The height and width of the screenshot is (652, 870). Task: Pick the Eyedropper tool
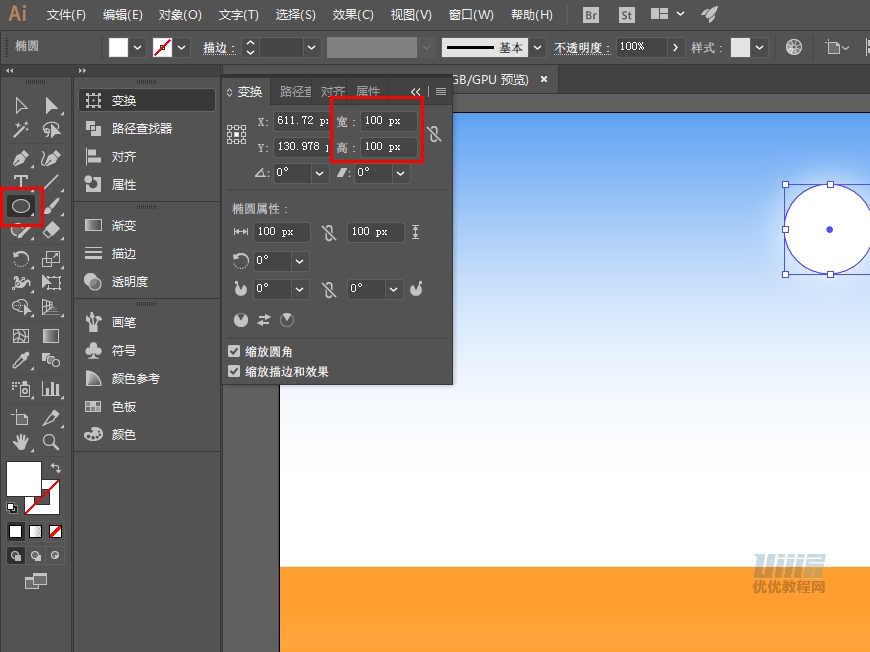click(20, 361)
